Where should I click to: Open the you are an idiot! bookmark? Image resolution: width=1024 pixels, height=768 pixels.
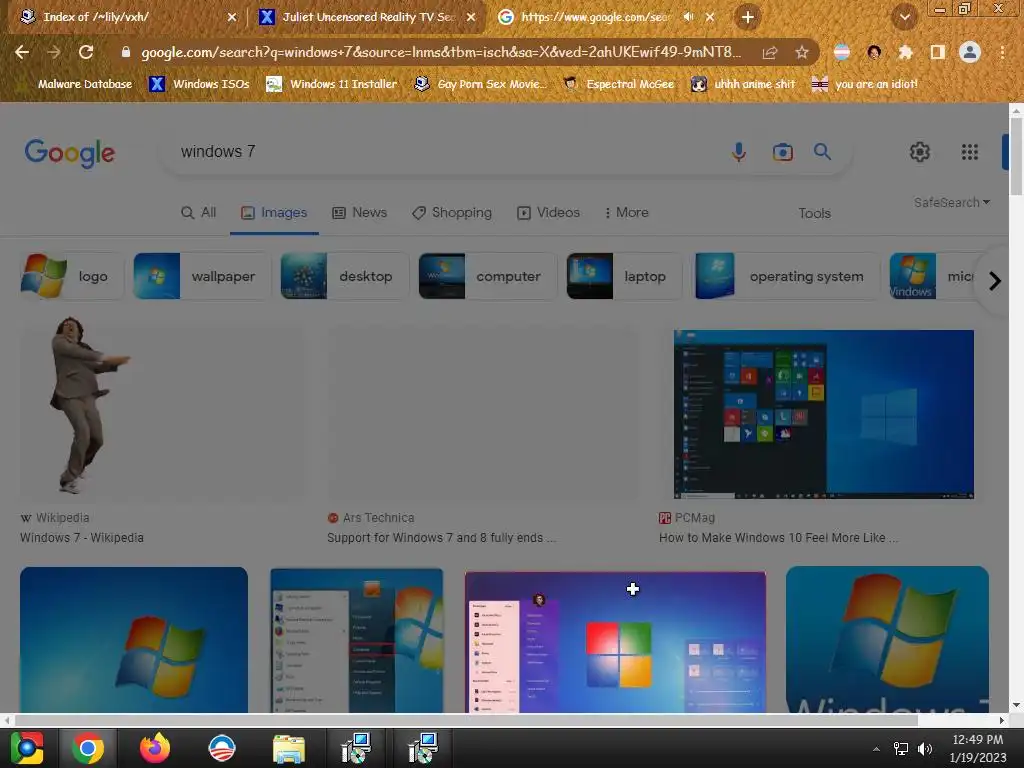click(865, 84)
